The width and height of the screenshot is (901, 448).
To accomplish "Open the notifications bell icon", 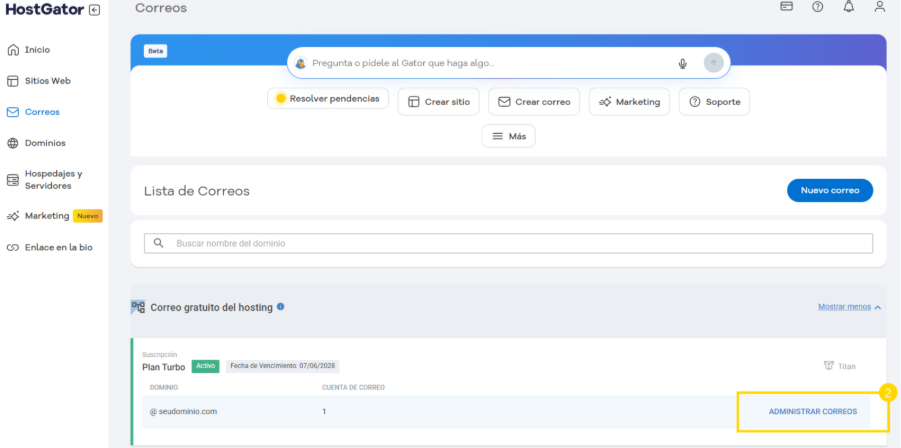I will (848, 7).
